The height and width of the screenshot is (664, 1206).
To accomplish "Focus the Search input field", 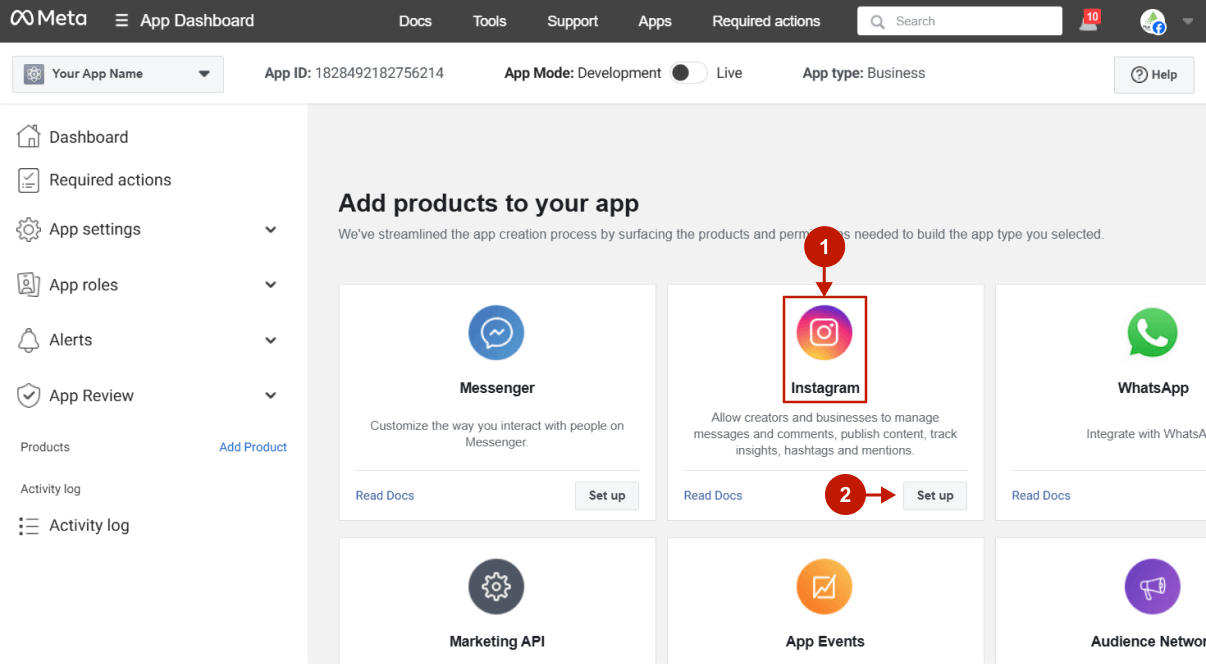I will pos(960,21).
